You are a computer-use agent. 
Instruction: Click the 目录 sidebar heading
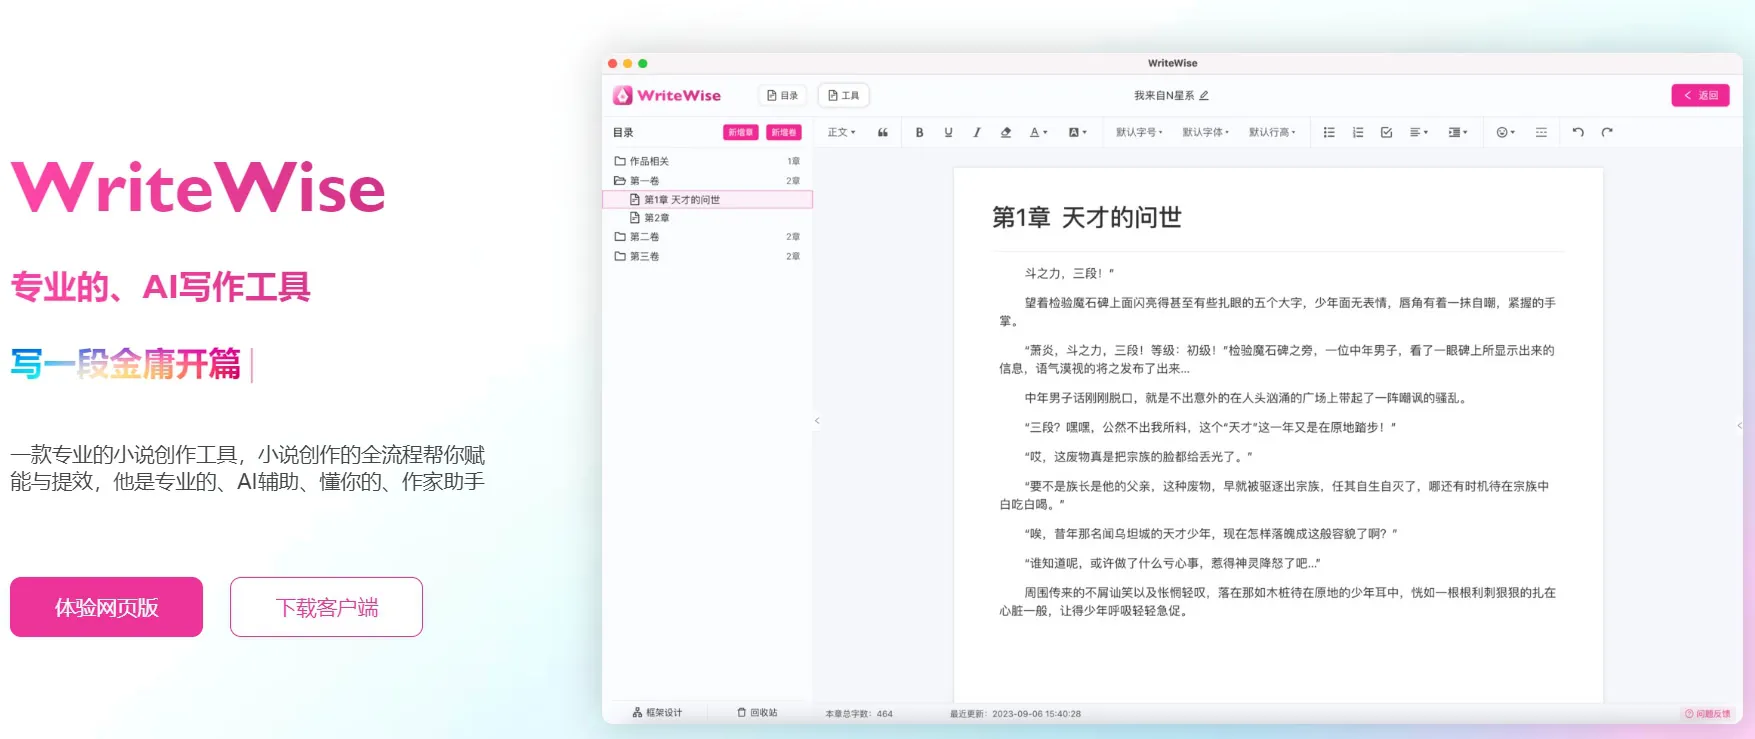click(x=623, y=132)
